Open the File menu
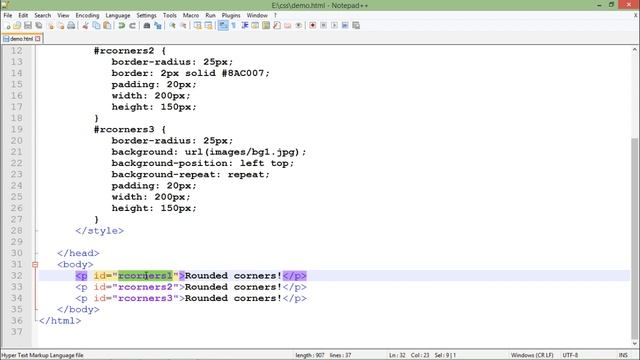The image size is (640, 360). (x=8, y=16)
